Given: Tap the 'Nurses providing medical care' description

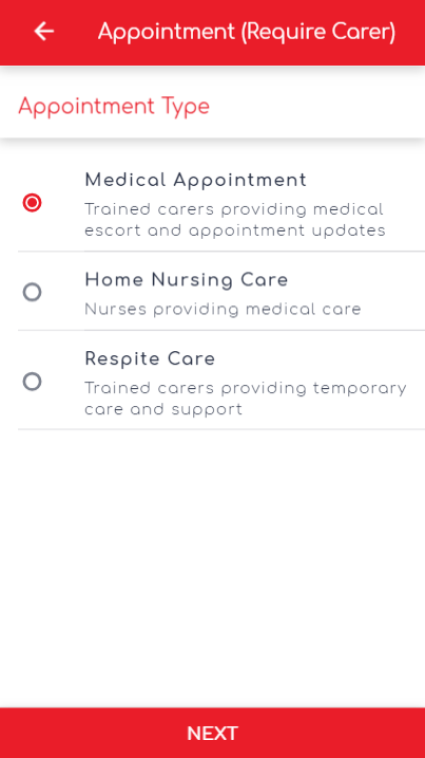Looking at the screenshot, I should click(x=223, y=309).
